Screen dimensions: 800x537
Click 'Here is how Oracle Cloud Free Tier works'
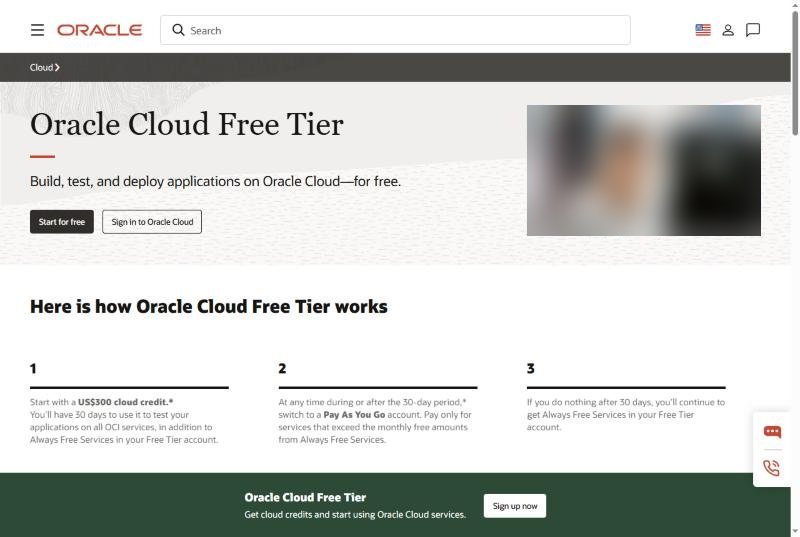coord(209,306)
